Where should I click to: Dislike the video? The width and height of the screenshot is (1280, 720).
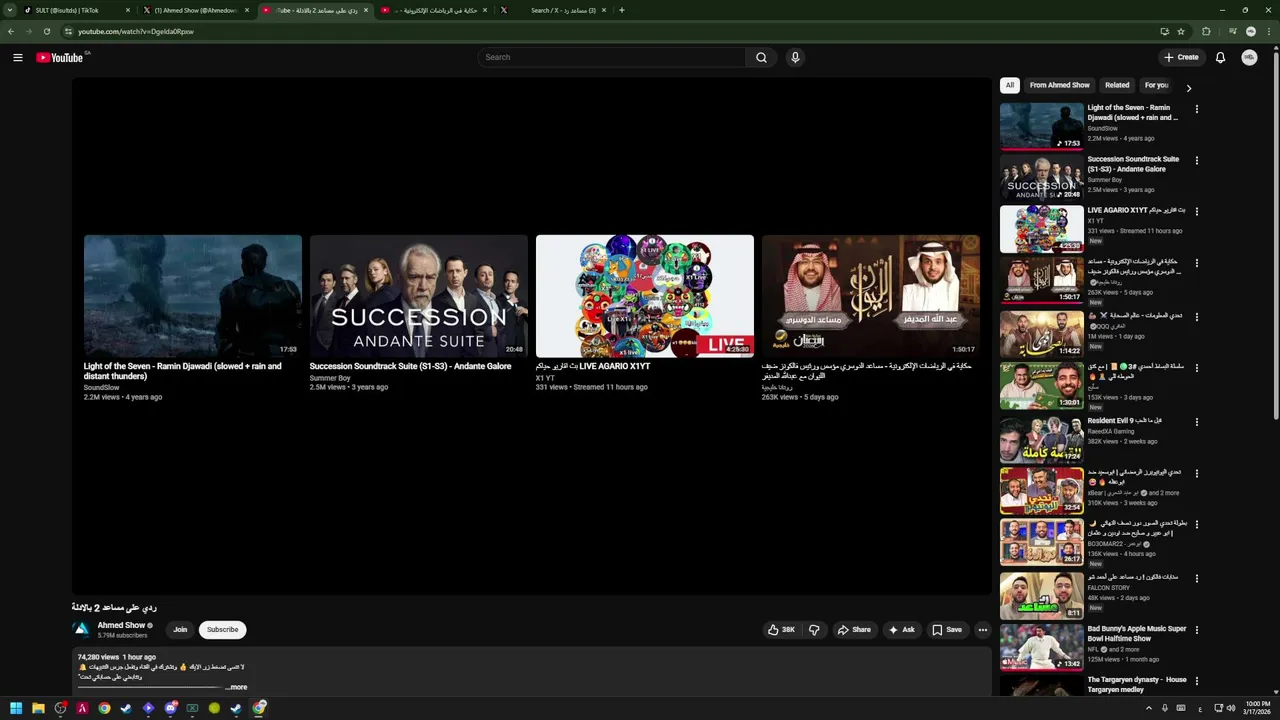(x=814, y=630)
